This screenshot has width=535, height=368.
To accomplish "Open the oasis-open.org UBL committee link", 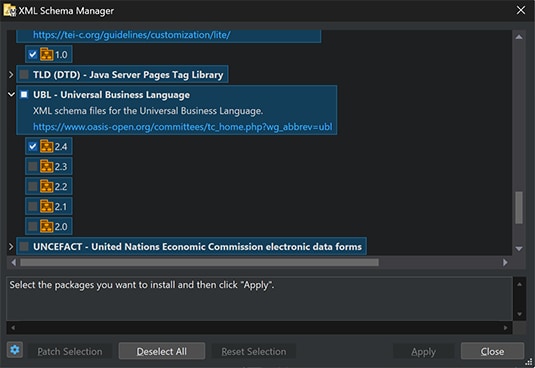I will (183, 127).
